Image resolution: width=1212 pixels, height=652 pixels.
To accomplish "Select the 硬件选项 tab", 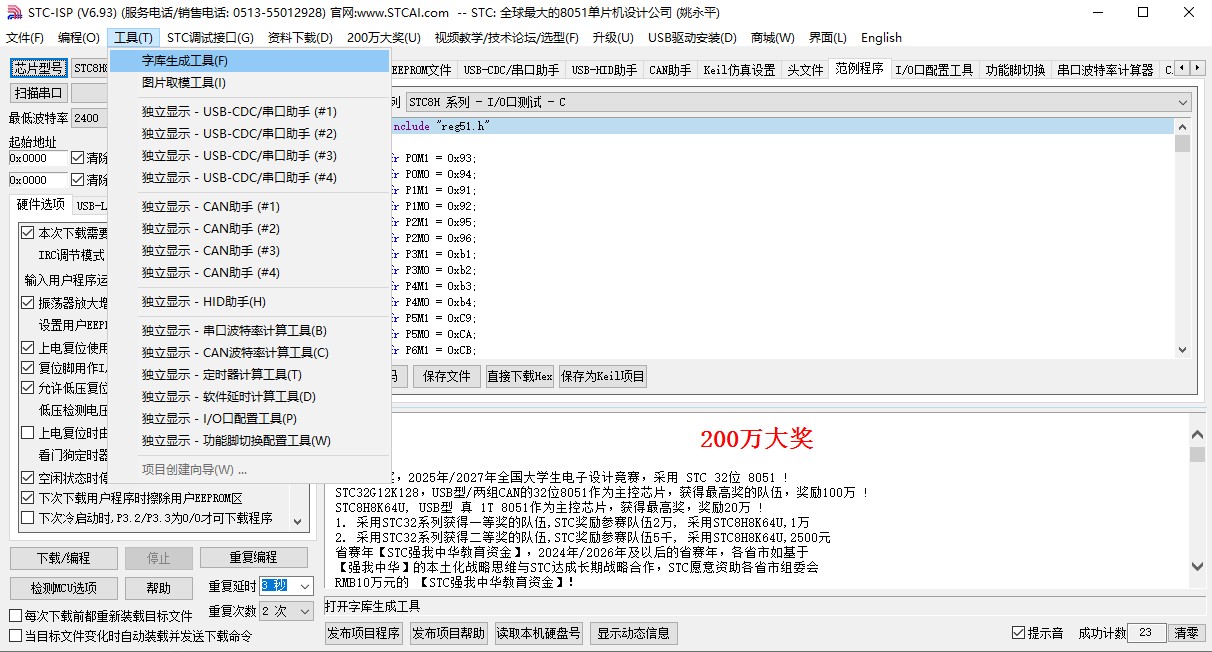I will click(x=41, y=205).
